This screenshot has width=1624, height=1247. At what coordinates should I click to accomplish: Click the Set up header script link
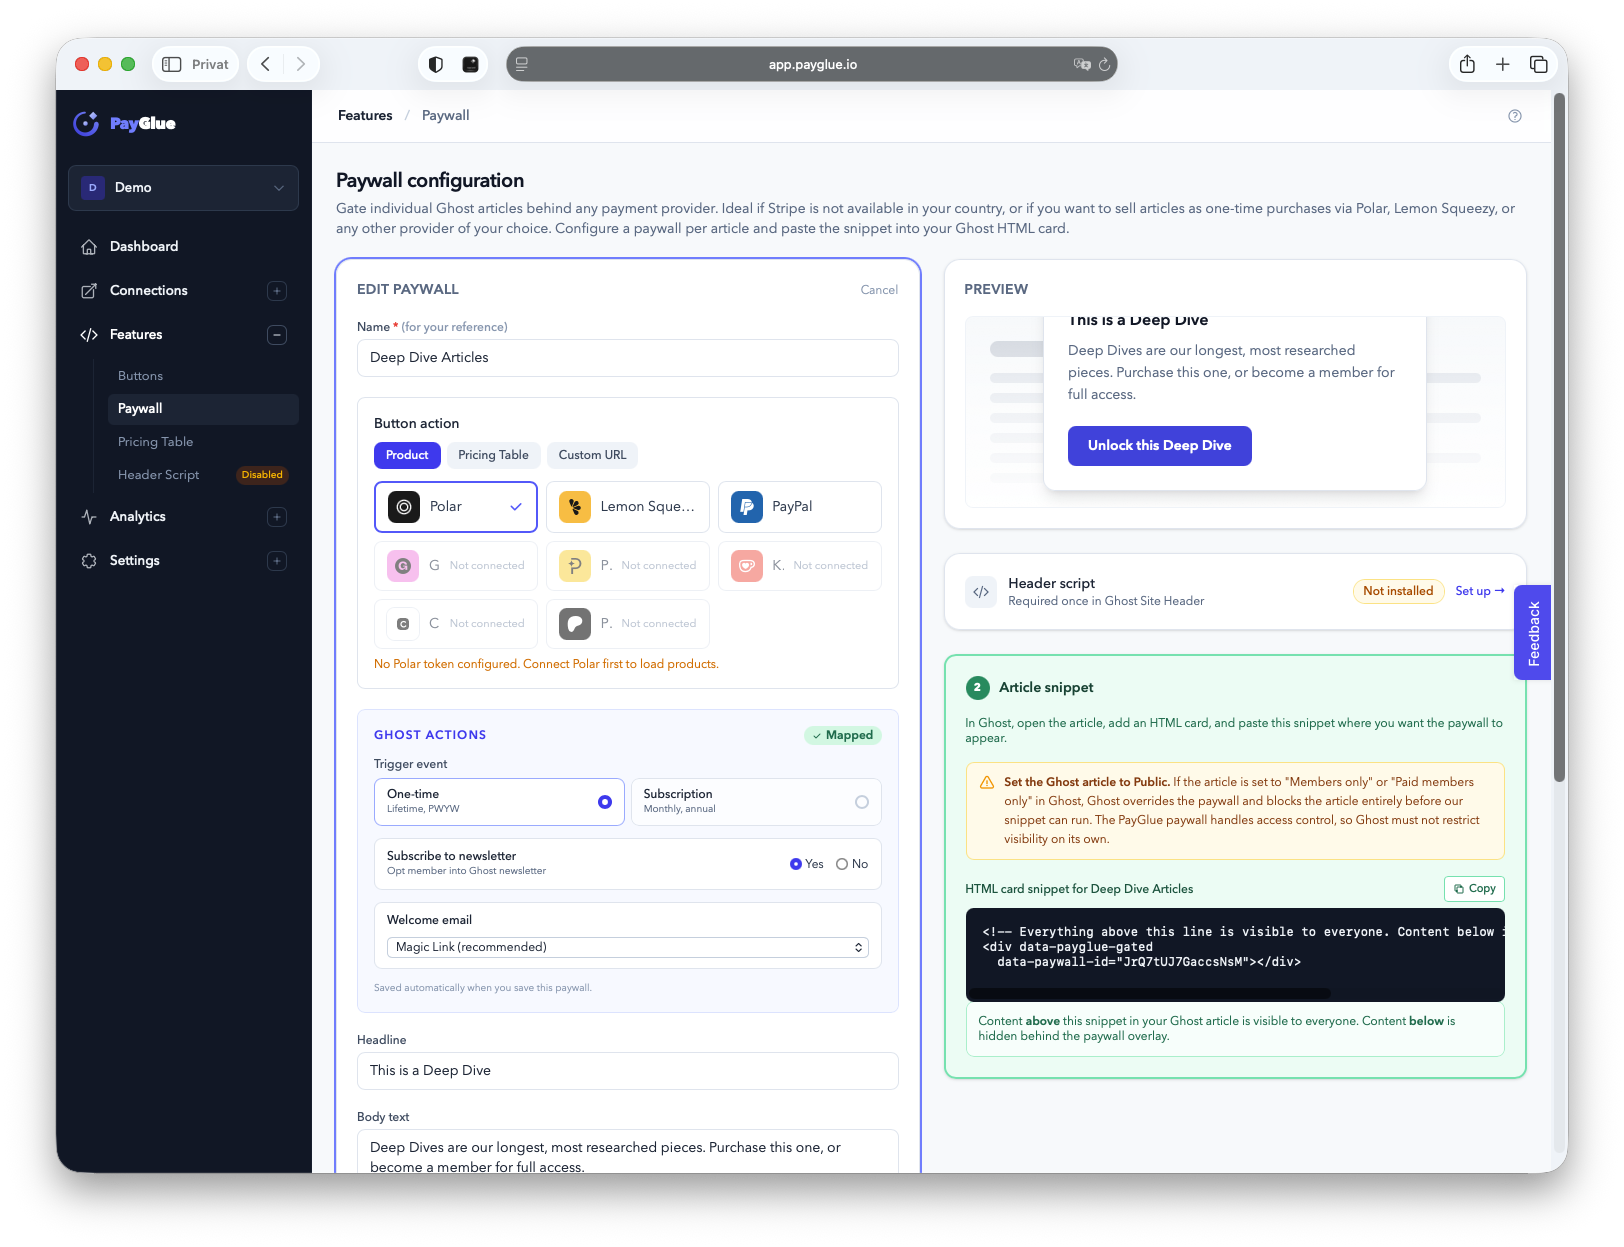1479,591
